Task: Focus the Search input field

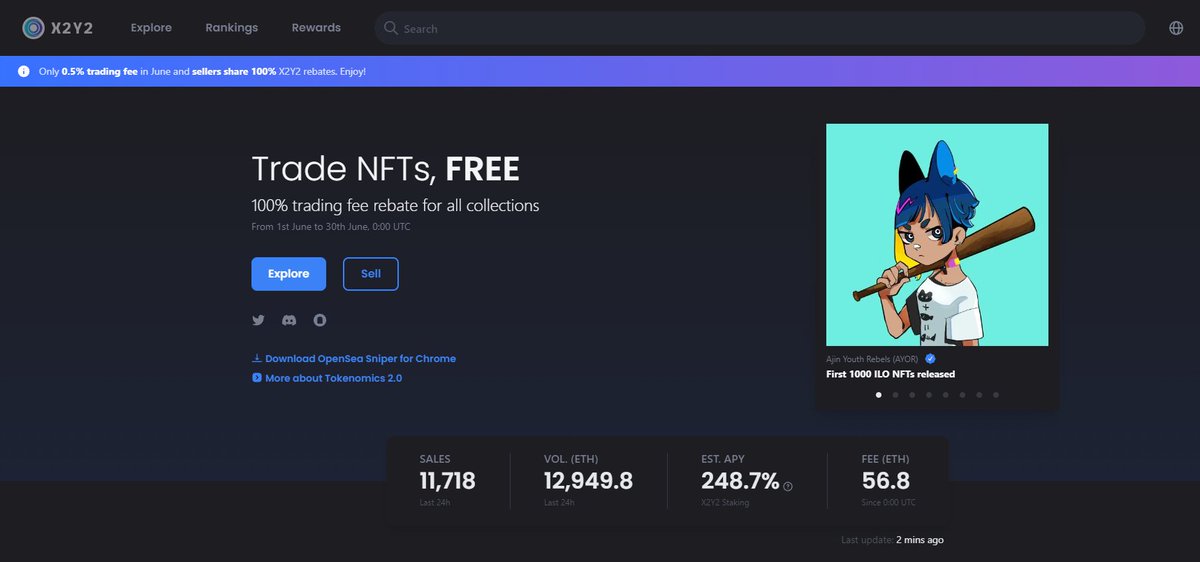Action: point(760,28)
